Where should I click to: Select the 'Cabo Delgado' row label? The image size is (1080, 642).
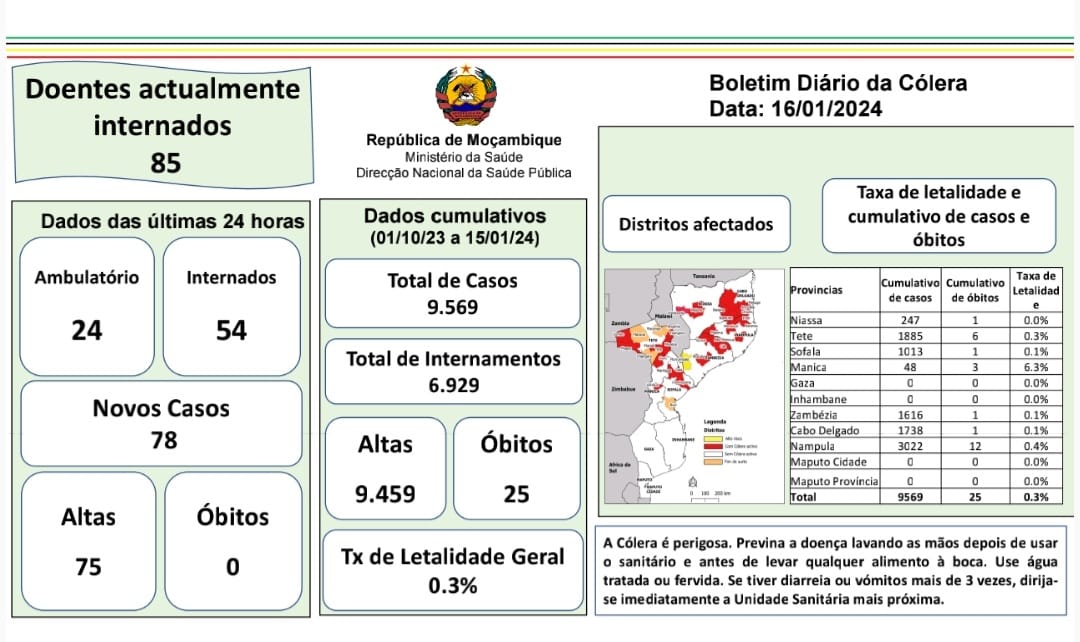click(824, 431)
